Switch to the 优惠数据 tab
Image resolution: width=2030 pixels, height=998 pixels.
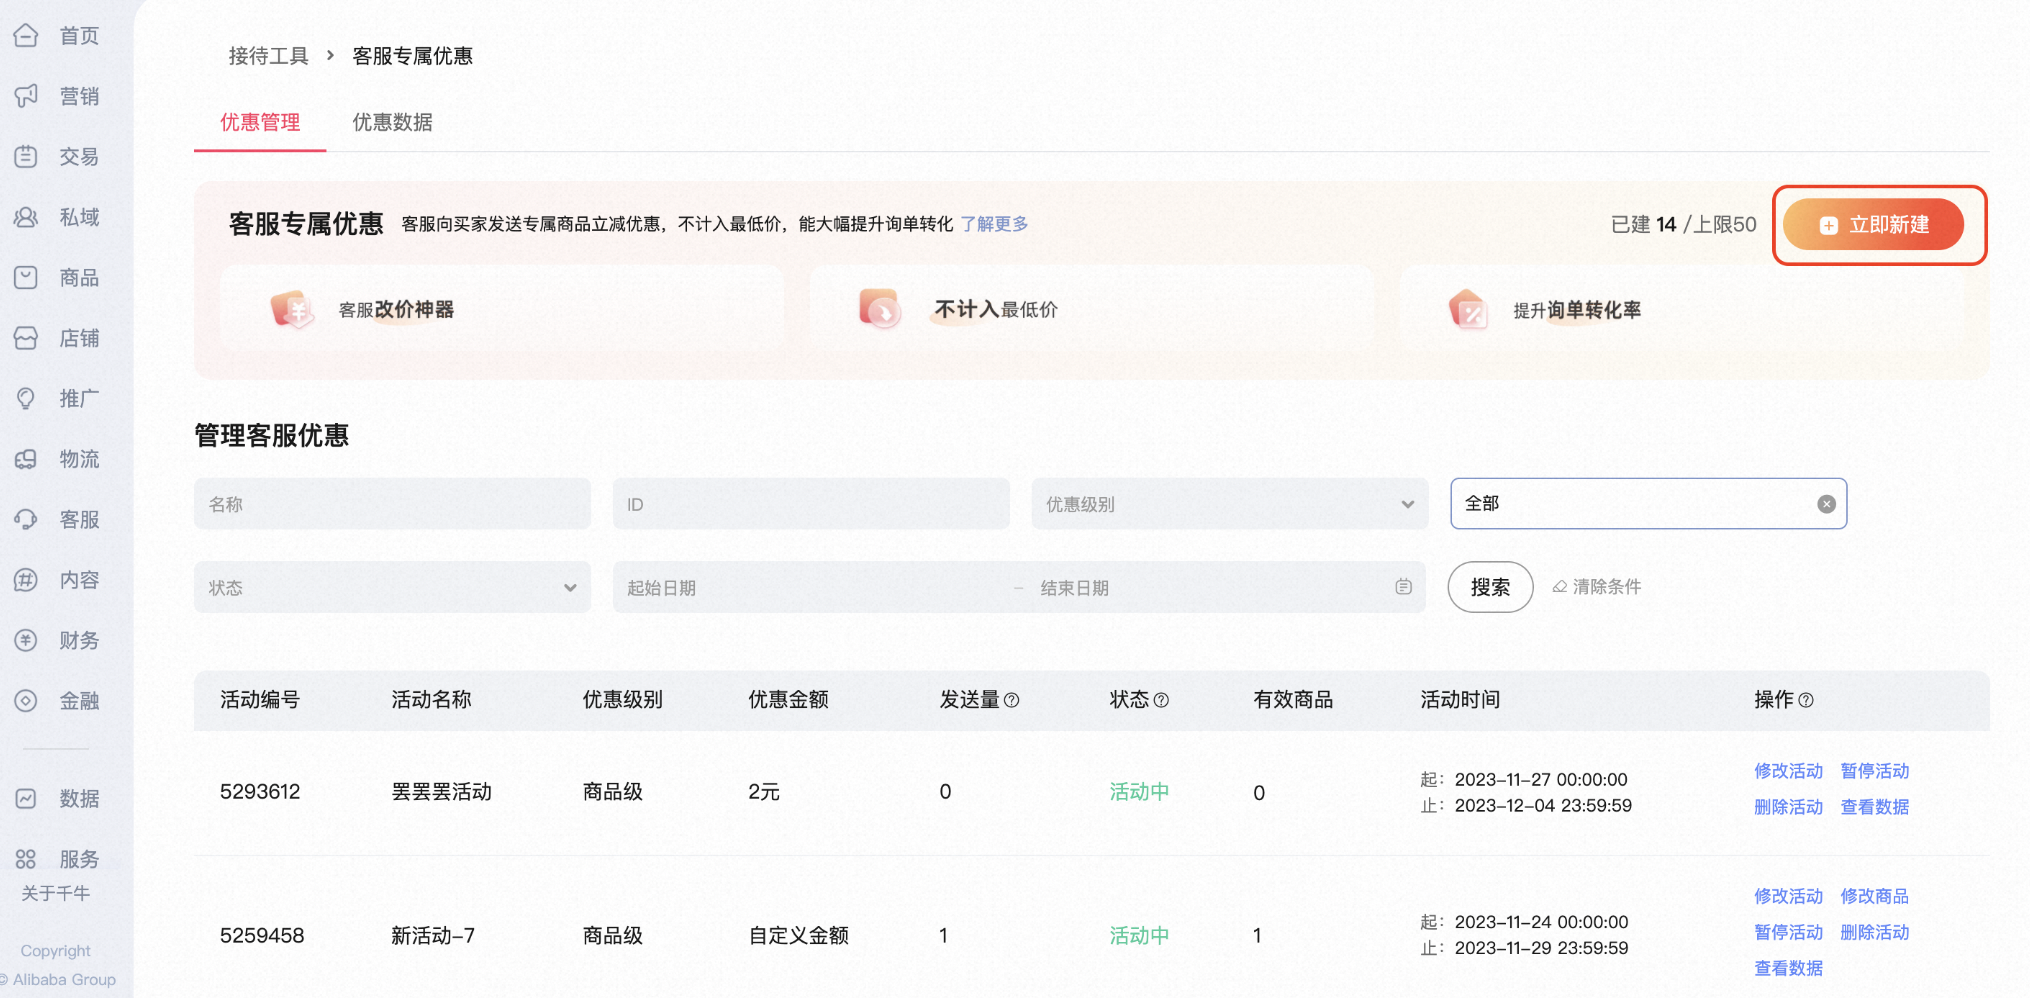(392, 122)
